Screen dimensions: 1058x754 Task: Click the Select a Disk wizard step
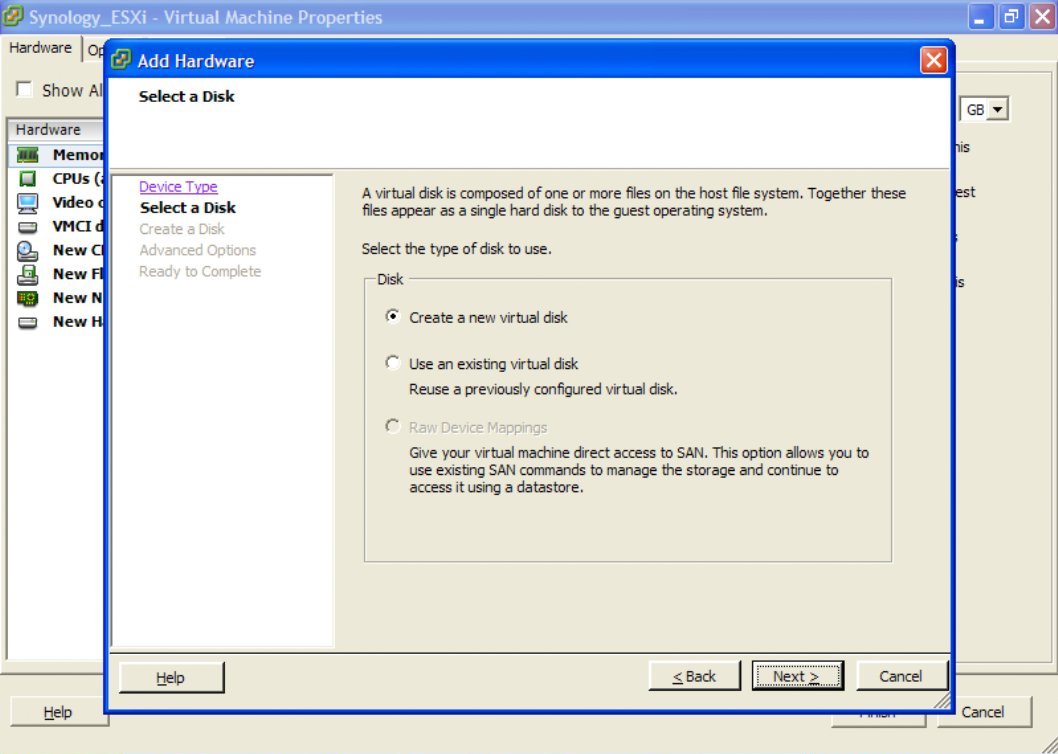pos(188,208)
